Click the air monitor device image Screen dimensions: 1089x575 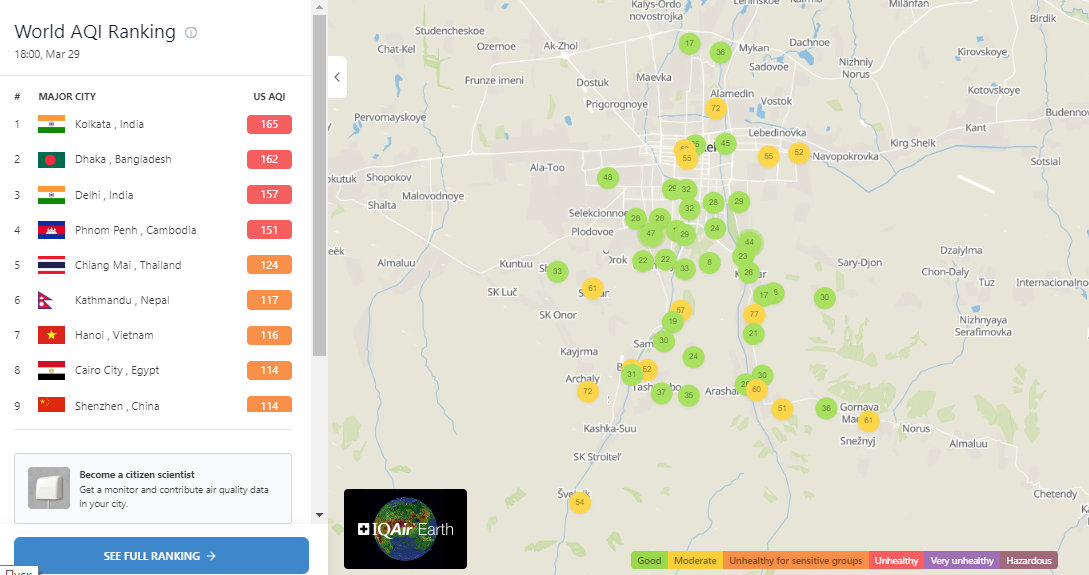(x=49, y=488)
